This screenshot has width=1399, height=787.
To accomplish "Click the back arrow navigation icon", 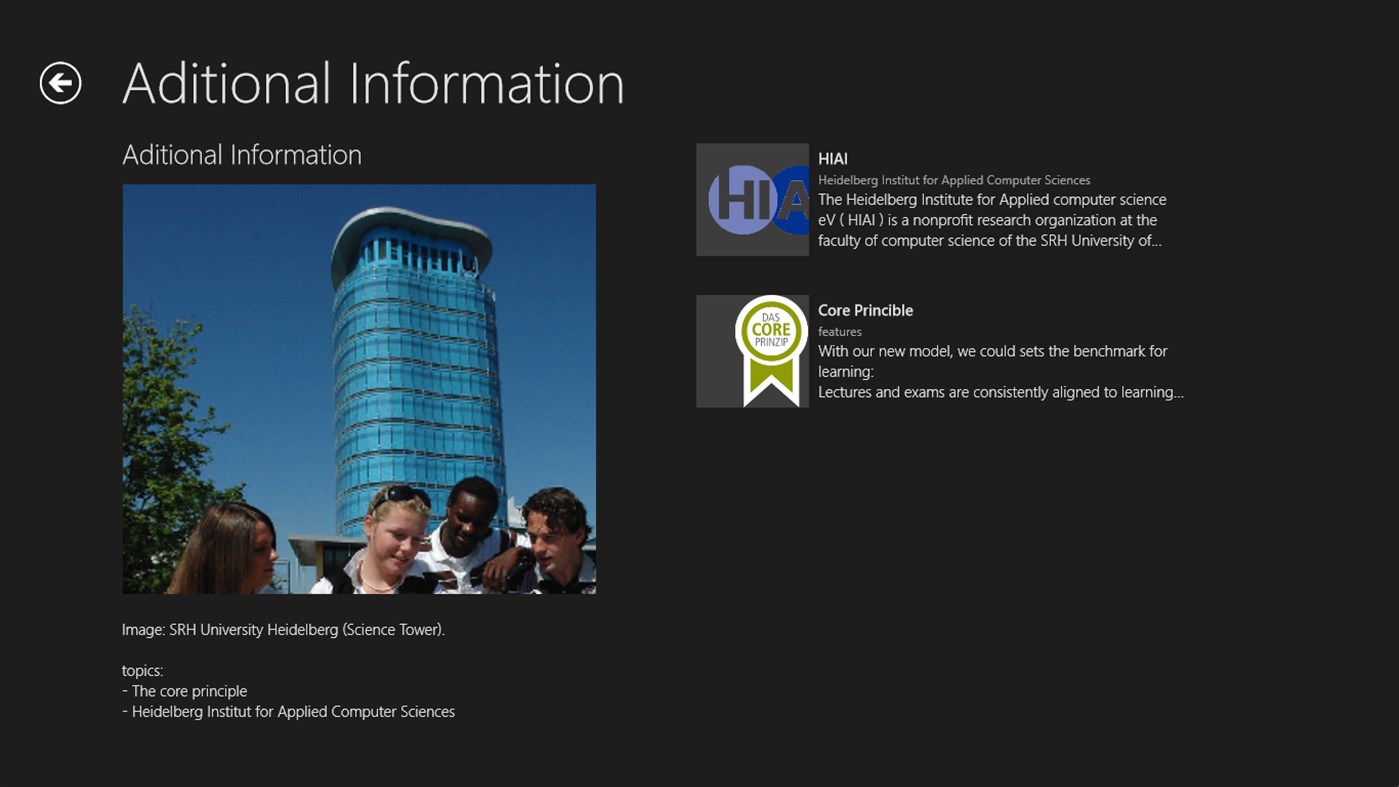I will click(x=62, y=83).
